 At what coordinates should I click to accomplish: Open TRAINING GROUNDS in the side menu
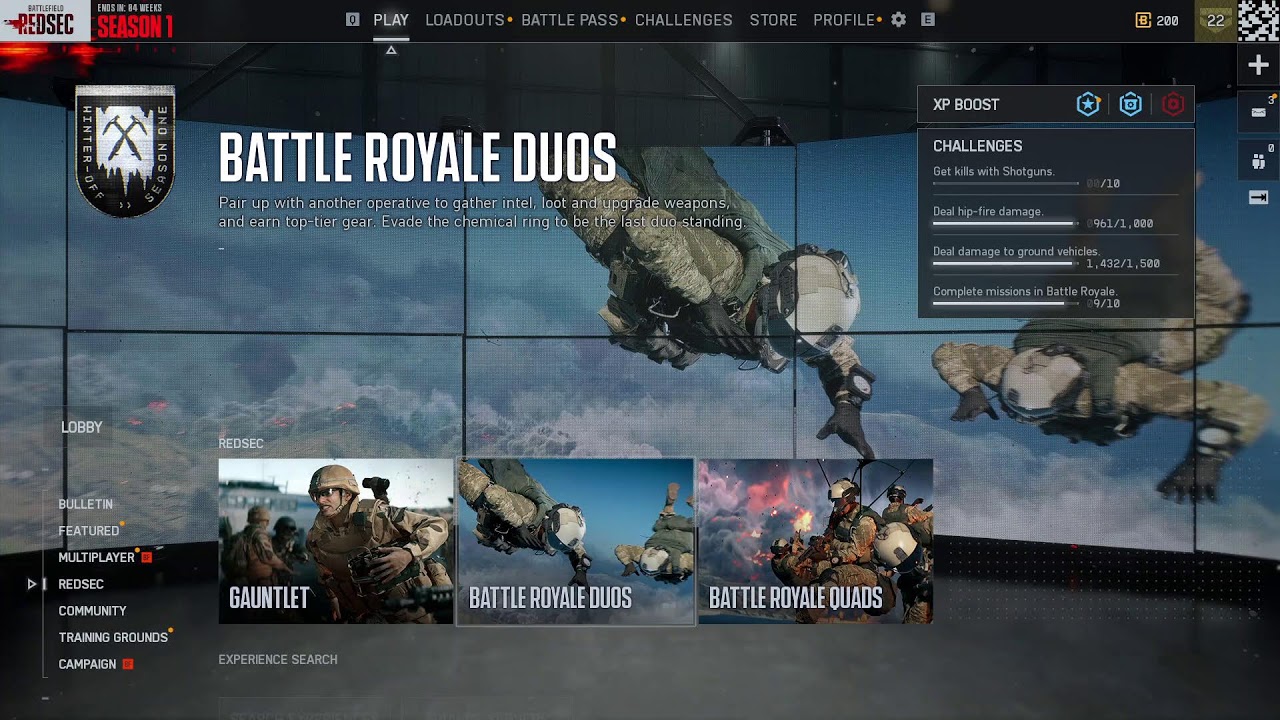click(x=113, y=637)
